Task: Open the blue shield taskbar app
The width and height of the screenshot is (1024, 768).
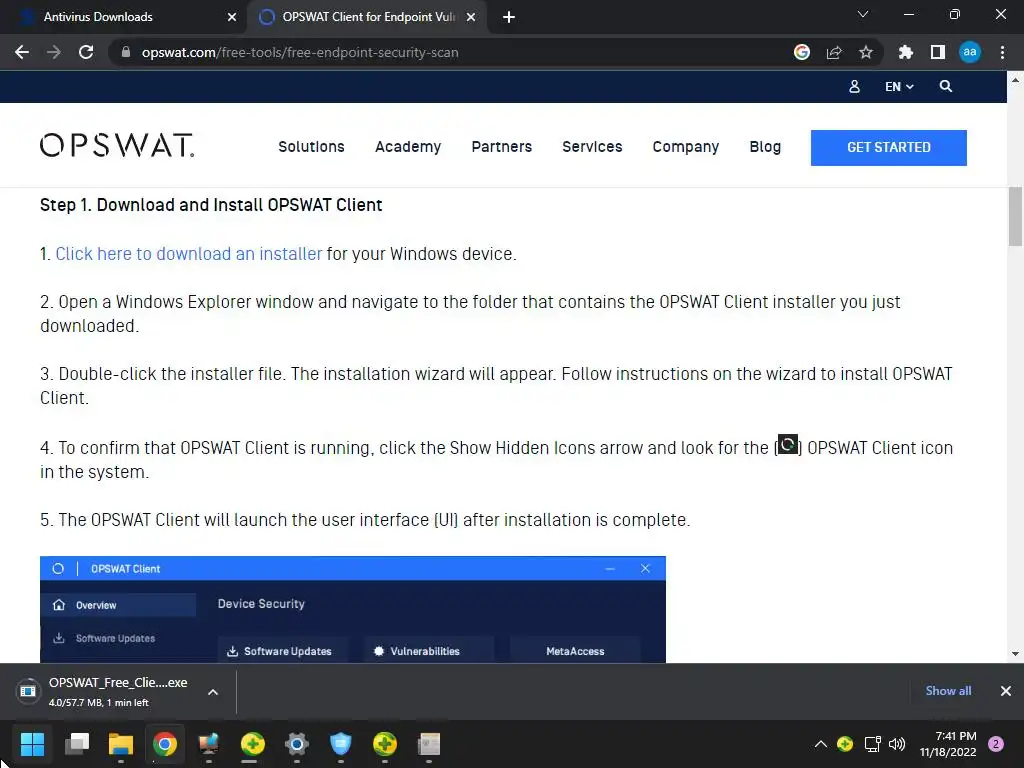Action: coord(340,743)
